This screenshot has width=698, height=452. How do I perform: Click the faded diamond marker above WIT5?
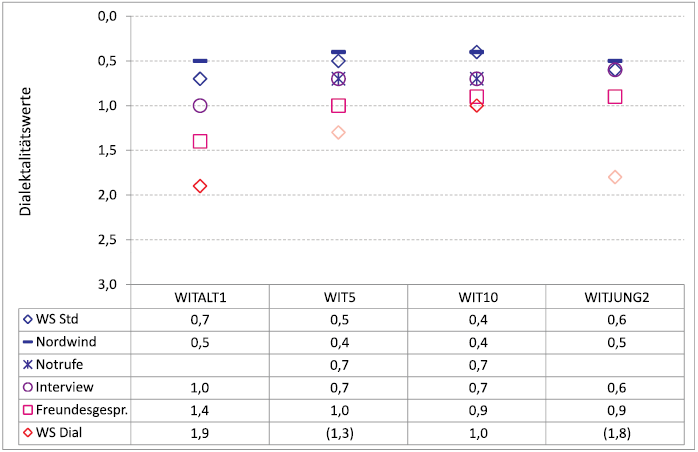pyautogui.click(x=338, y=132)
